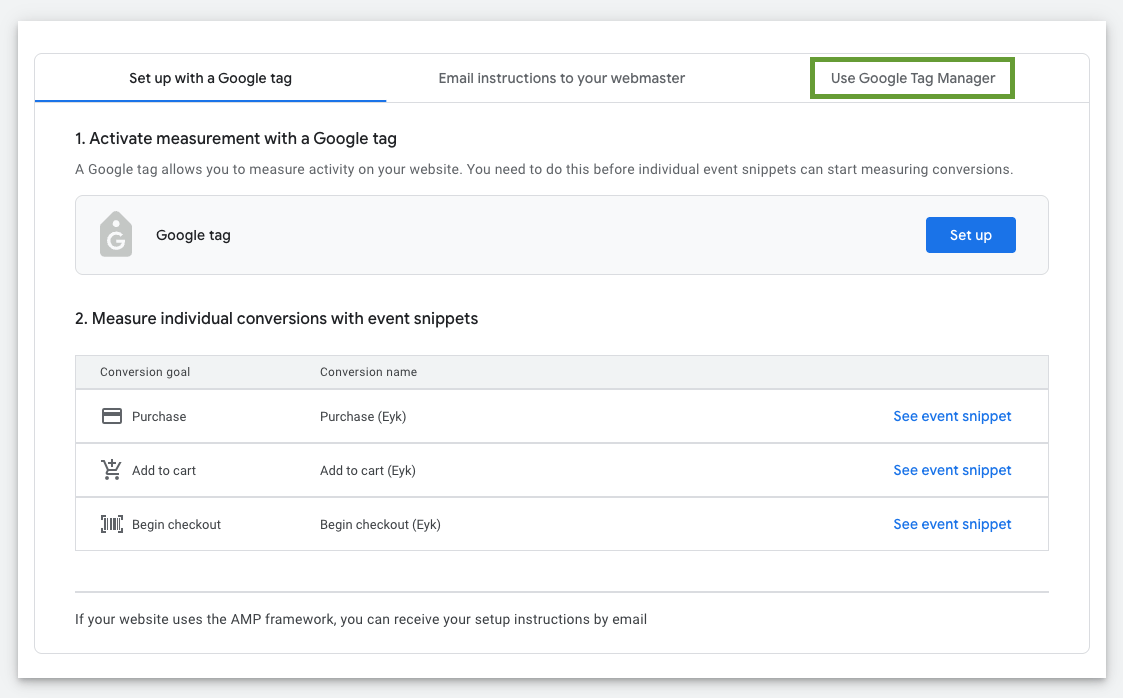The width and height of the screenshot is (1123, 698).
Task: Select the Set up with a Google tag tab
Action: (x=211, y=78)
